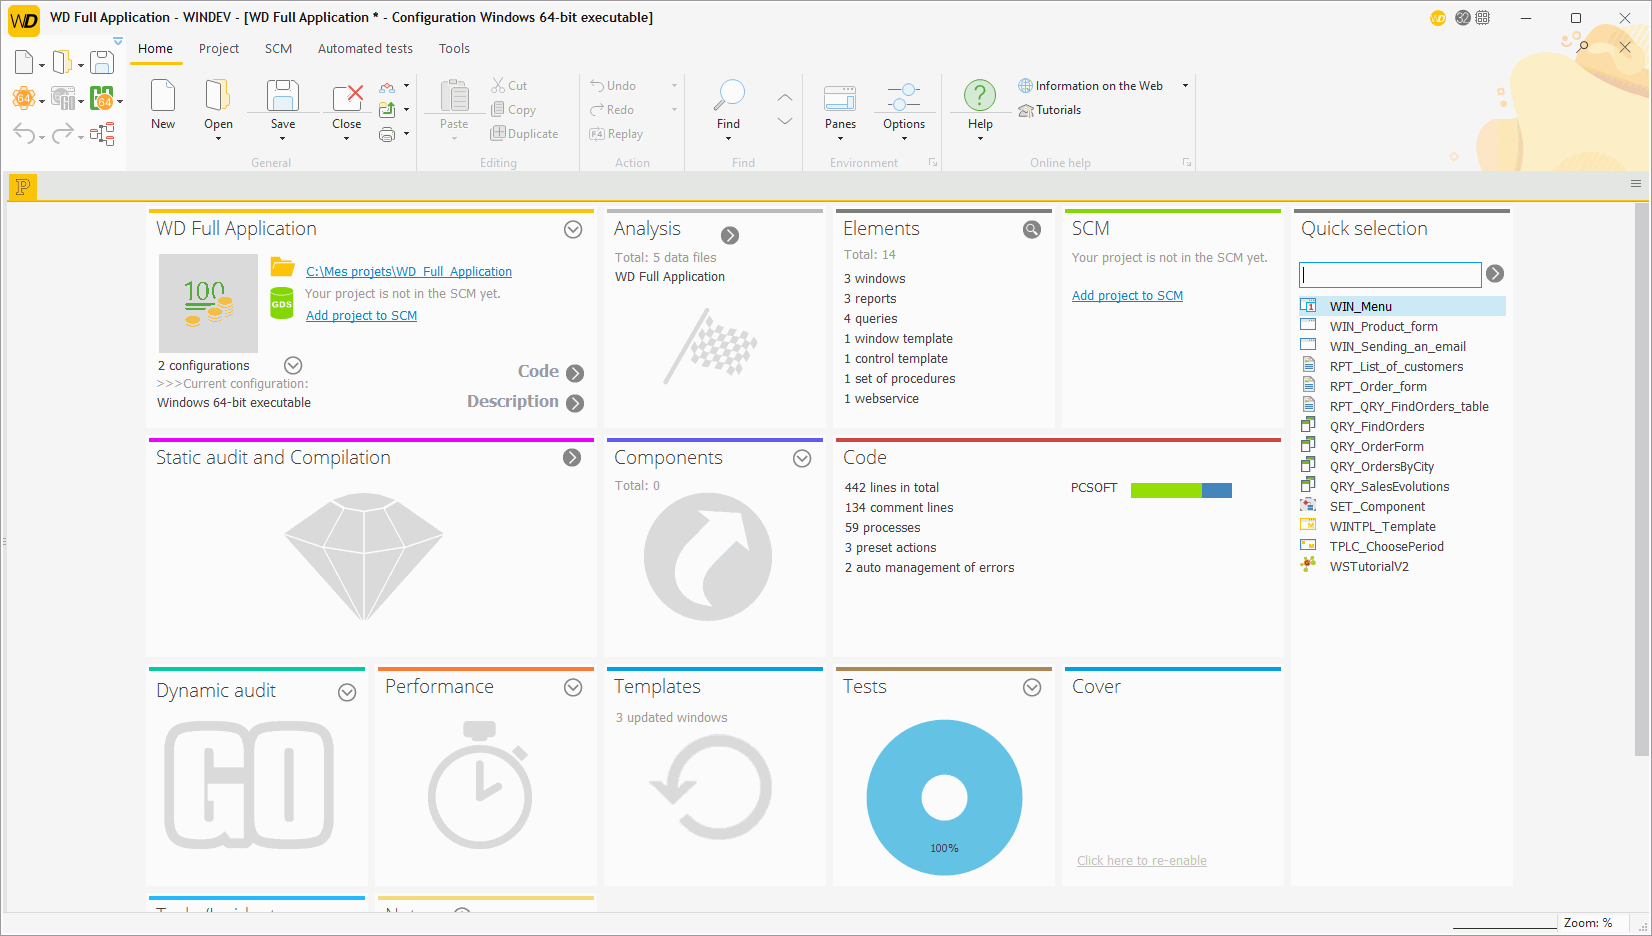Click the Close element icon with red X

[x=347, y=96]
